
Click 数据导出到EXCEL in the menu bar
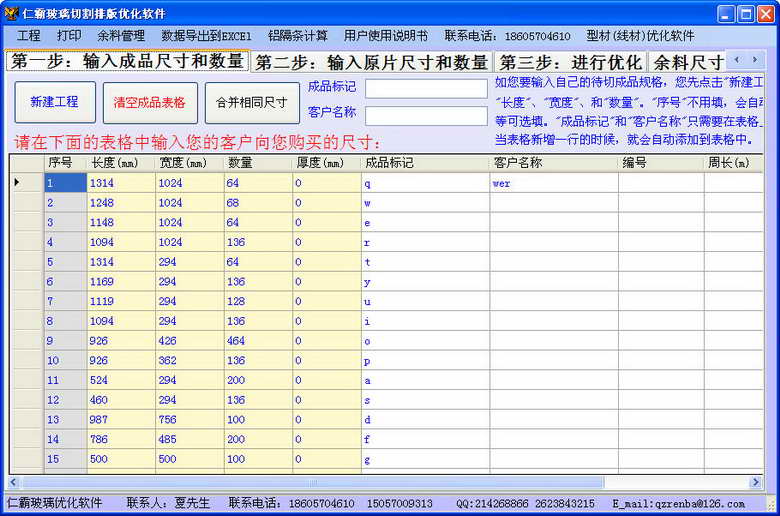click(206, 35)
